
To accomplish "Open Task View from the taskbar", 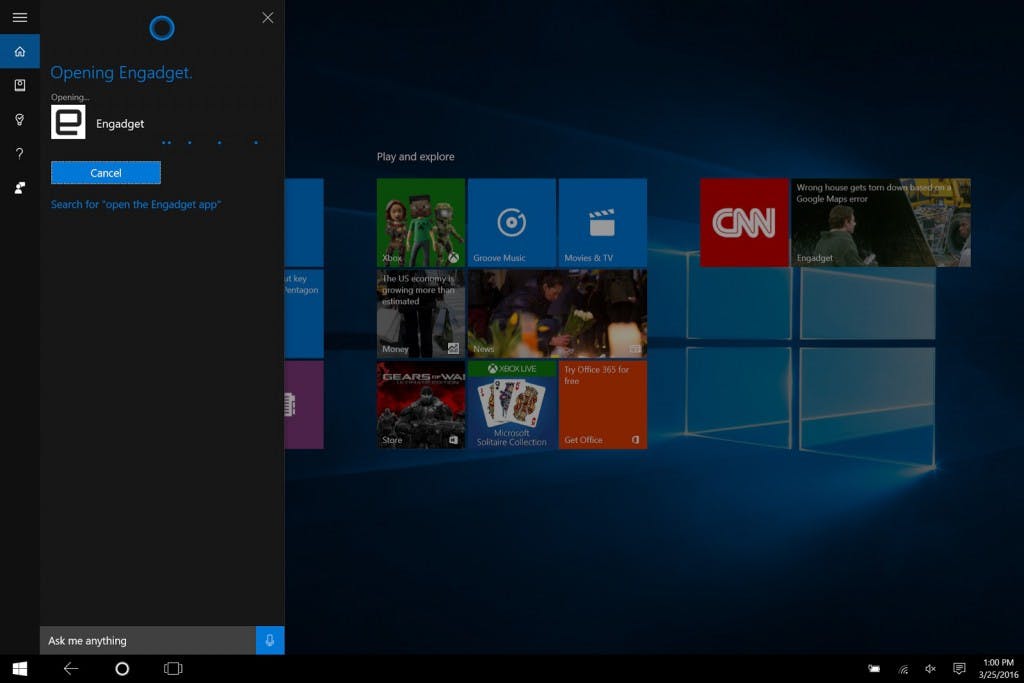I will click(x=173, y=669).
